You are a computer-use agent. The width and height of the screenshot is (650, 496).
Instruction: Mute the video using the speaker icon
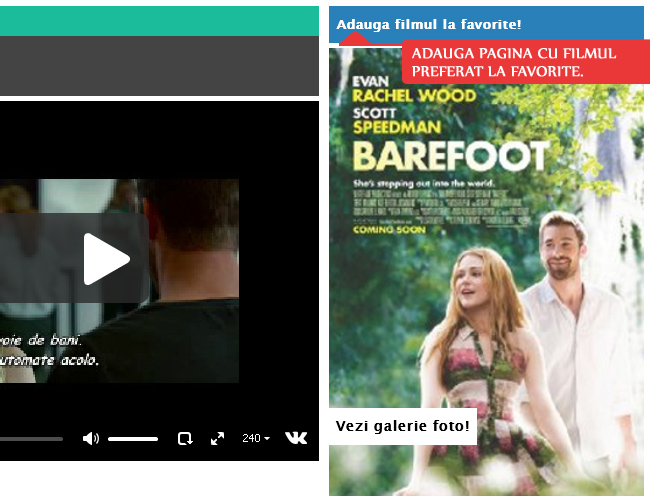point(91,438)
